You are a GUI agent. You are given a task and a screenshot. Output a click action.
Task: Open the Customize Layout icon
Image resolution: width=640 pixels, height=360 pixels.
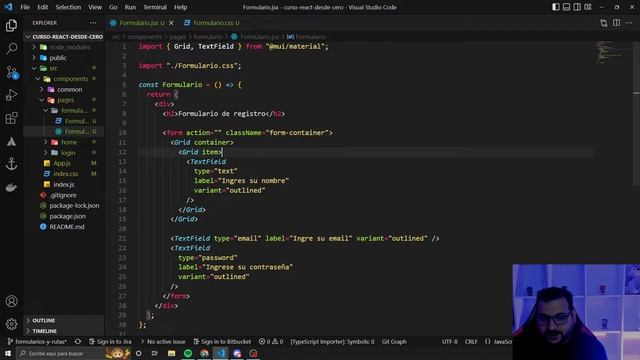588,7
